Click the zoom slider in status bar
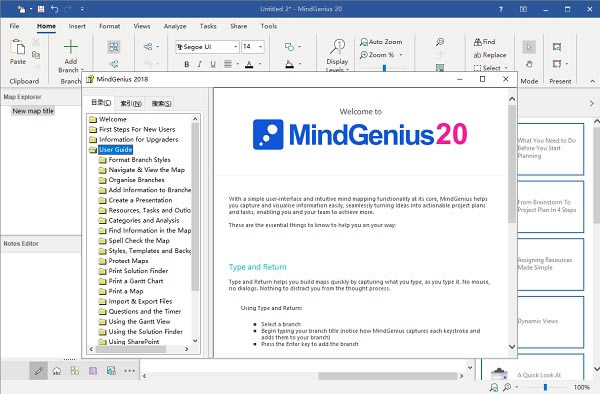Image resolution: width=600 pixels, height=394 pixels. pyautogui.click(x=545, y=387)
